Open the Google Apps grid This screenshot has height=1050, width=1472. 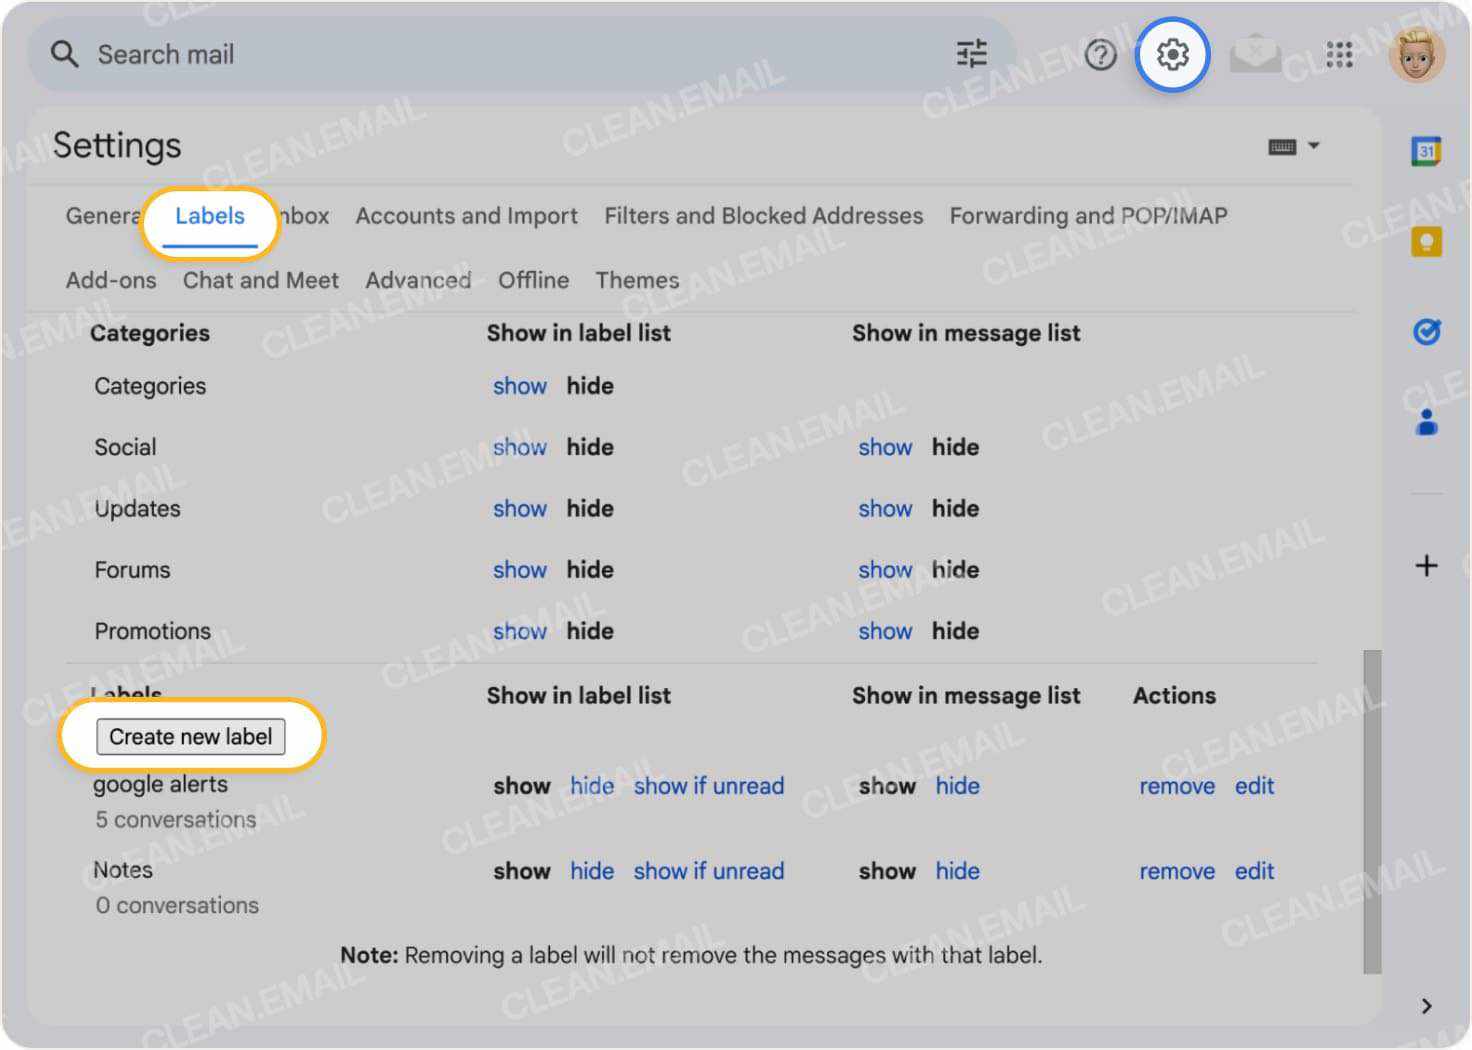tap(1338, 55)
